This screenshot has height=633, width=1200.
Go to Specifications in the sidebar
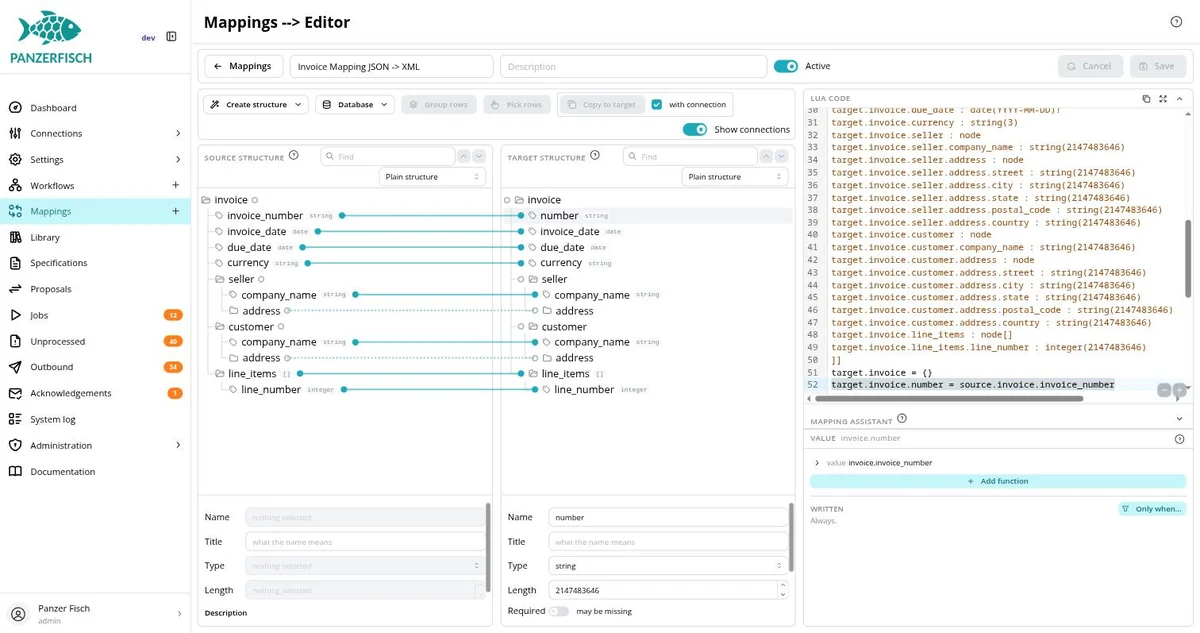[58, 263]
